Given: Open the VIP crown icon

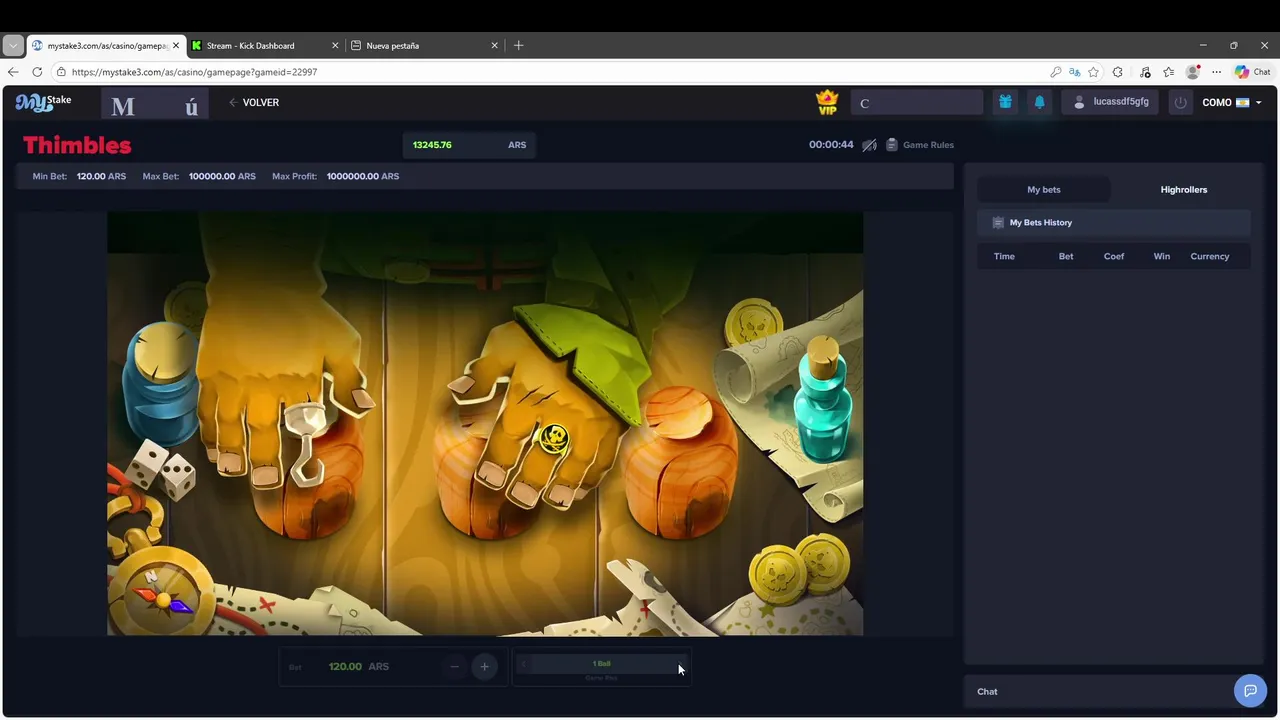Looking at the screenshot, I should [827, 102].
